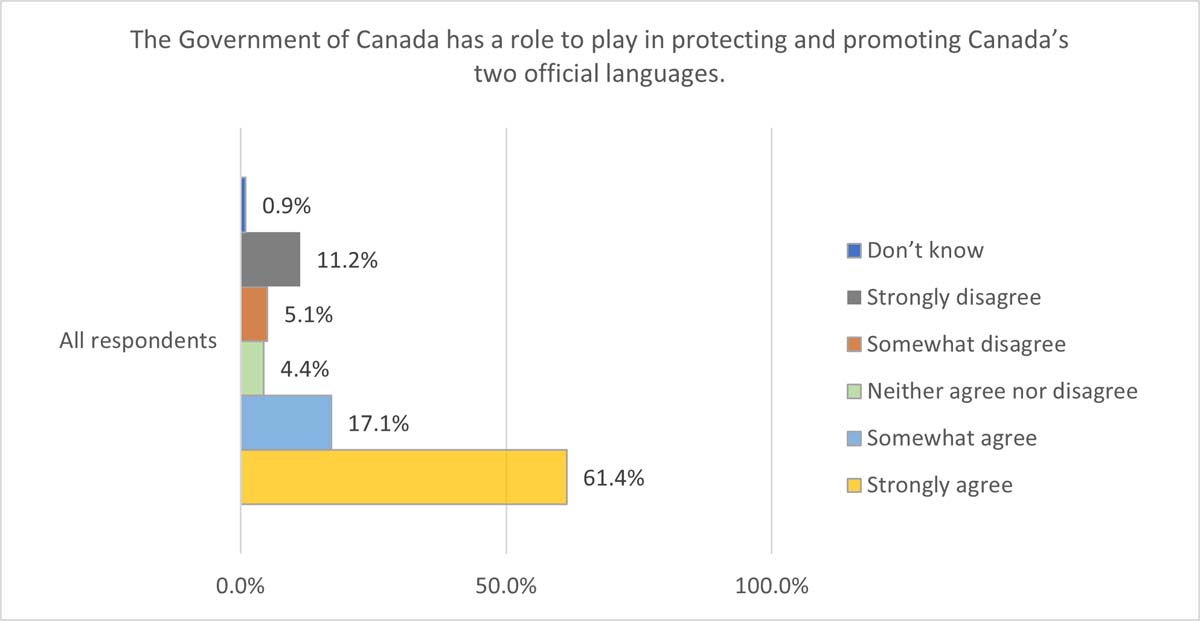Click the Strongly agree yellow legend swatch
Image resolution: width=1200 pixels, height=621 pixels.
point(854,485)
